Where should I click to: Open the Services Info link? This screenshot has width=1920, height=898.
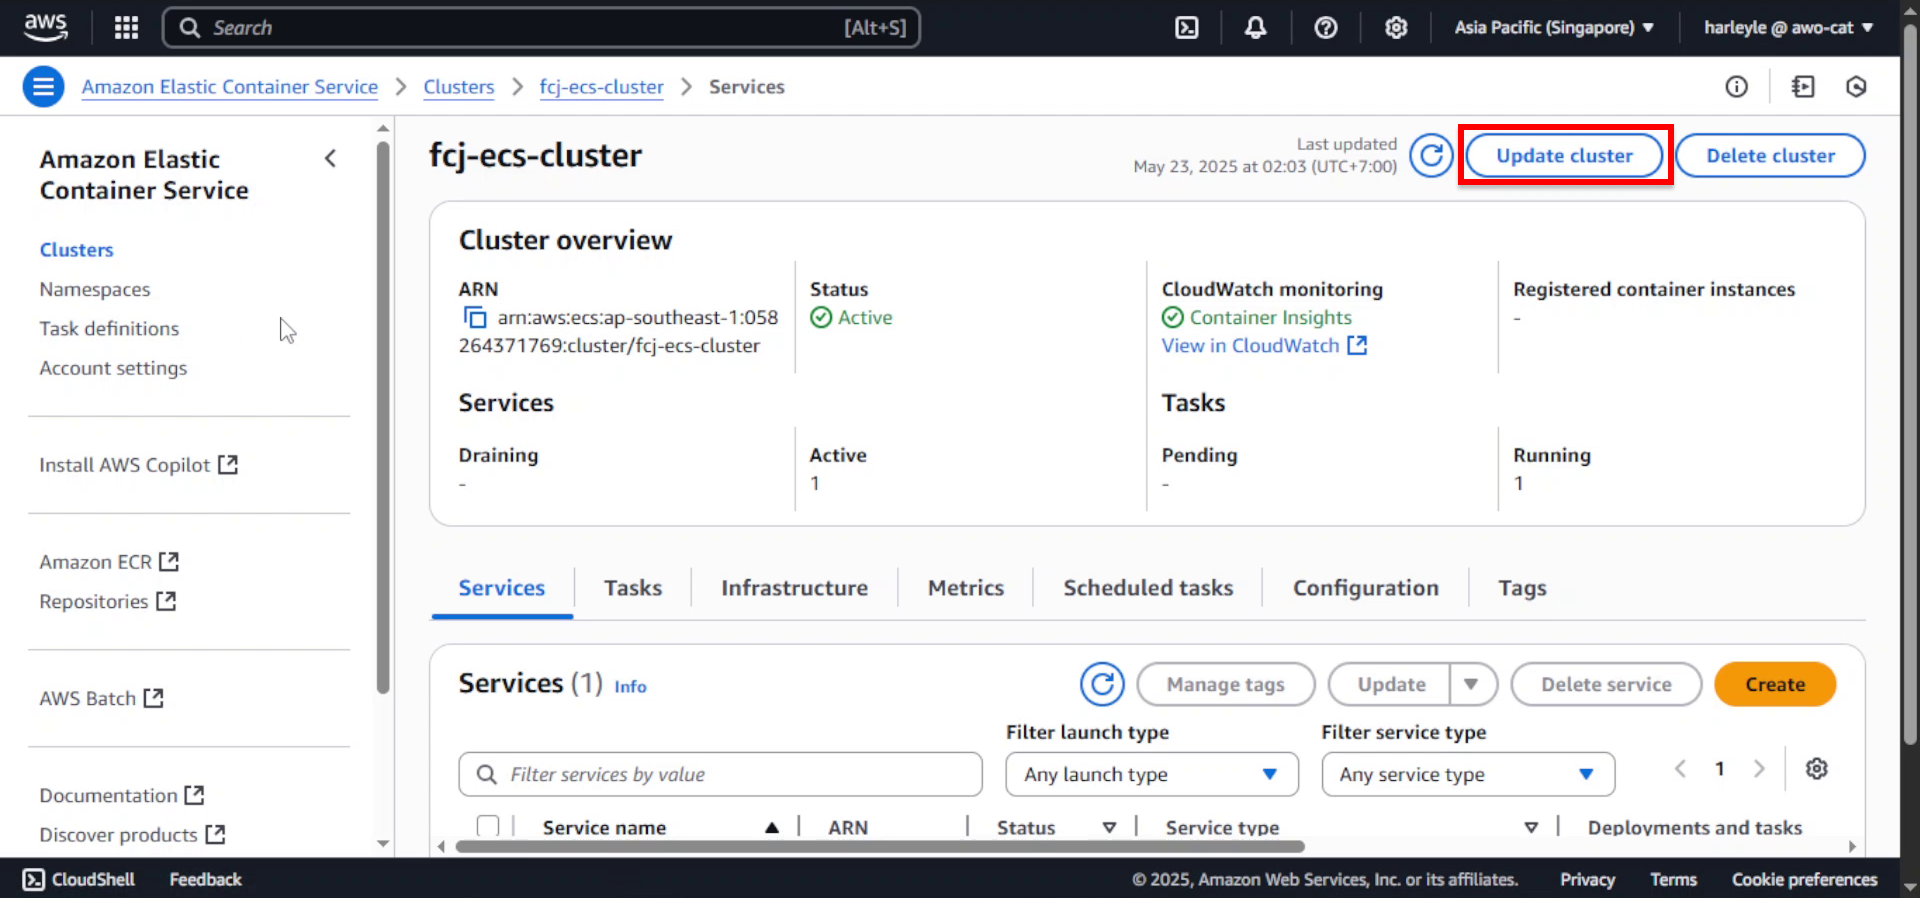630,687
